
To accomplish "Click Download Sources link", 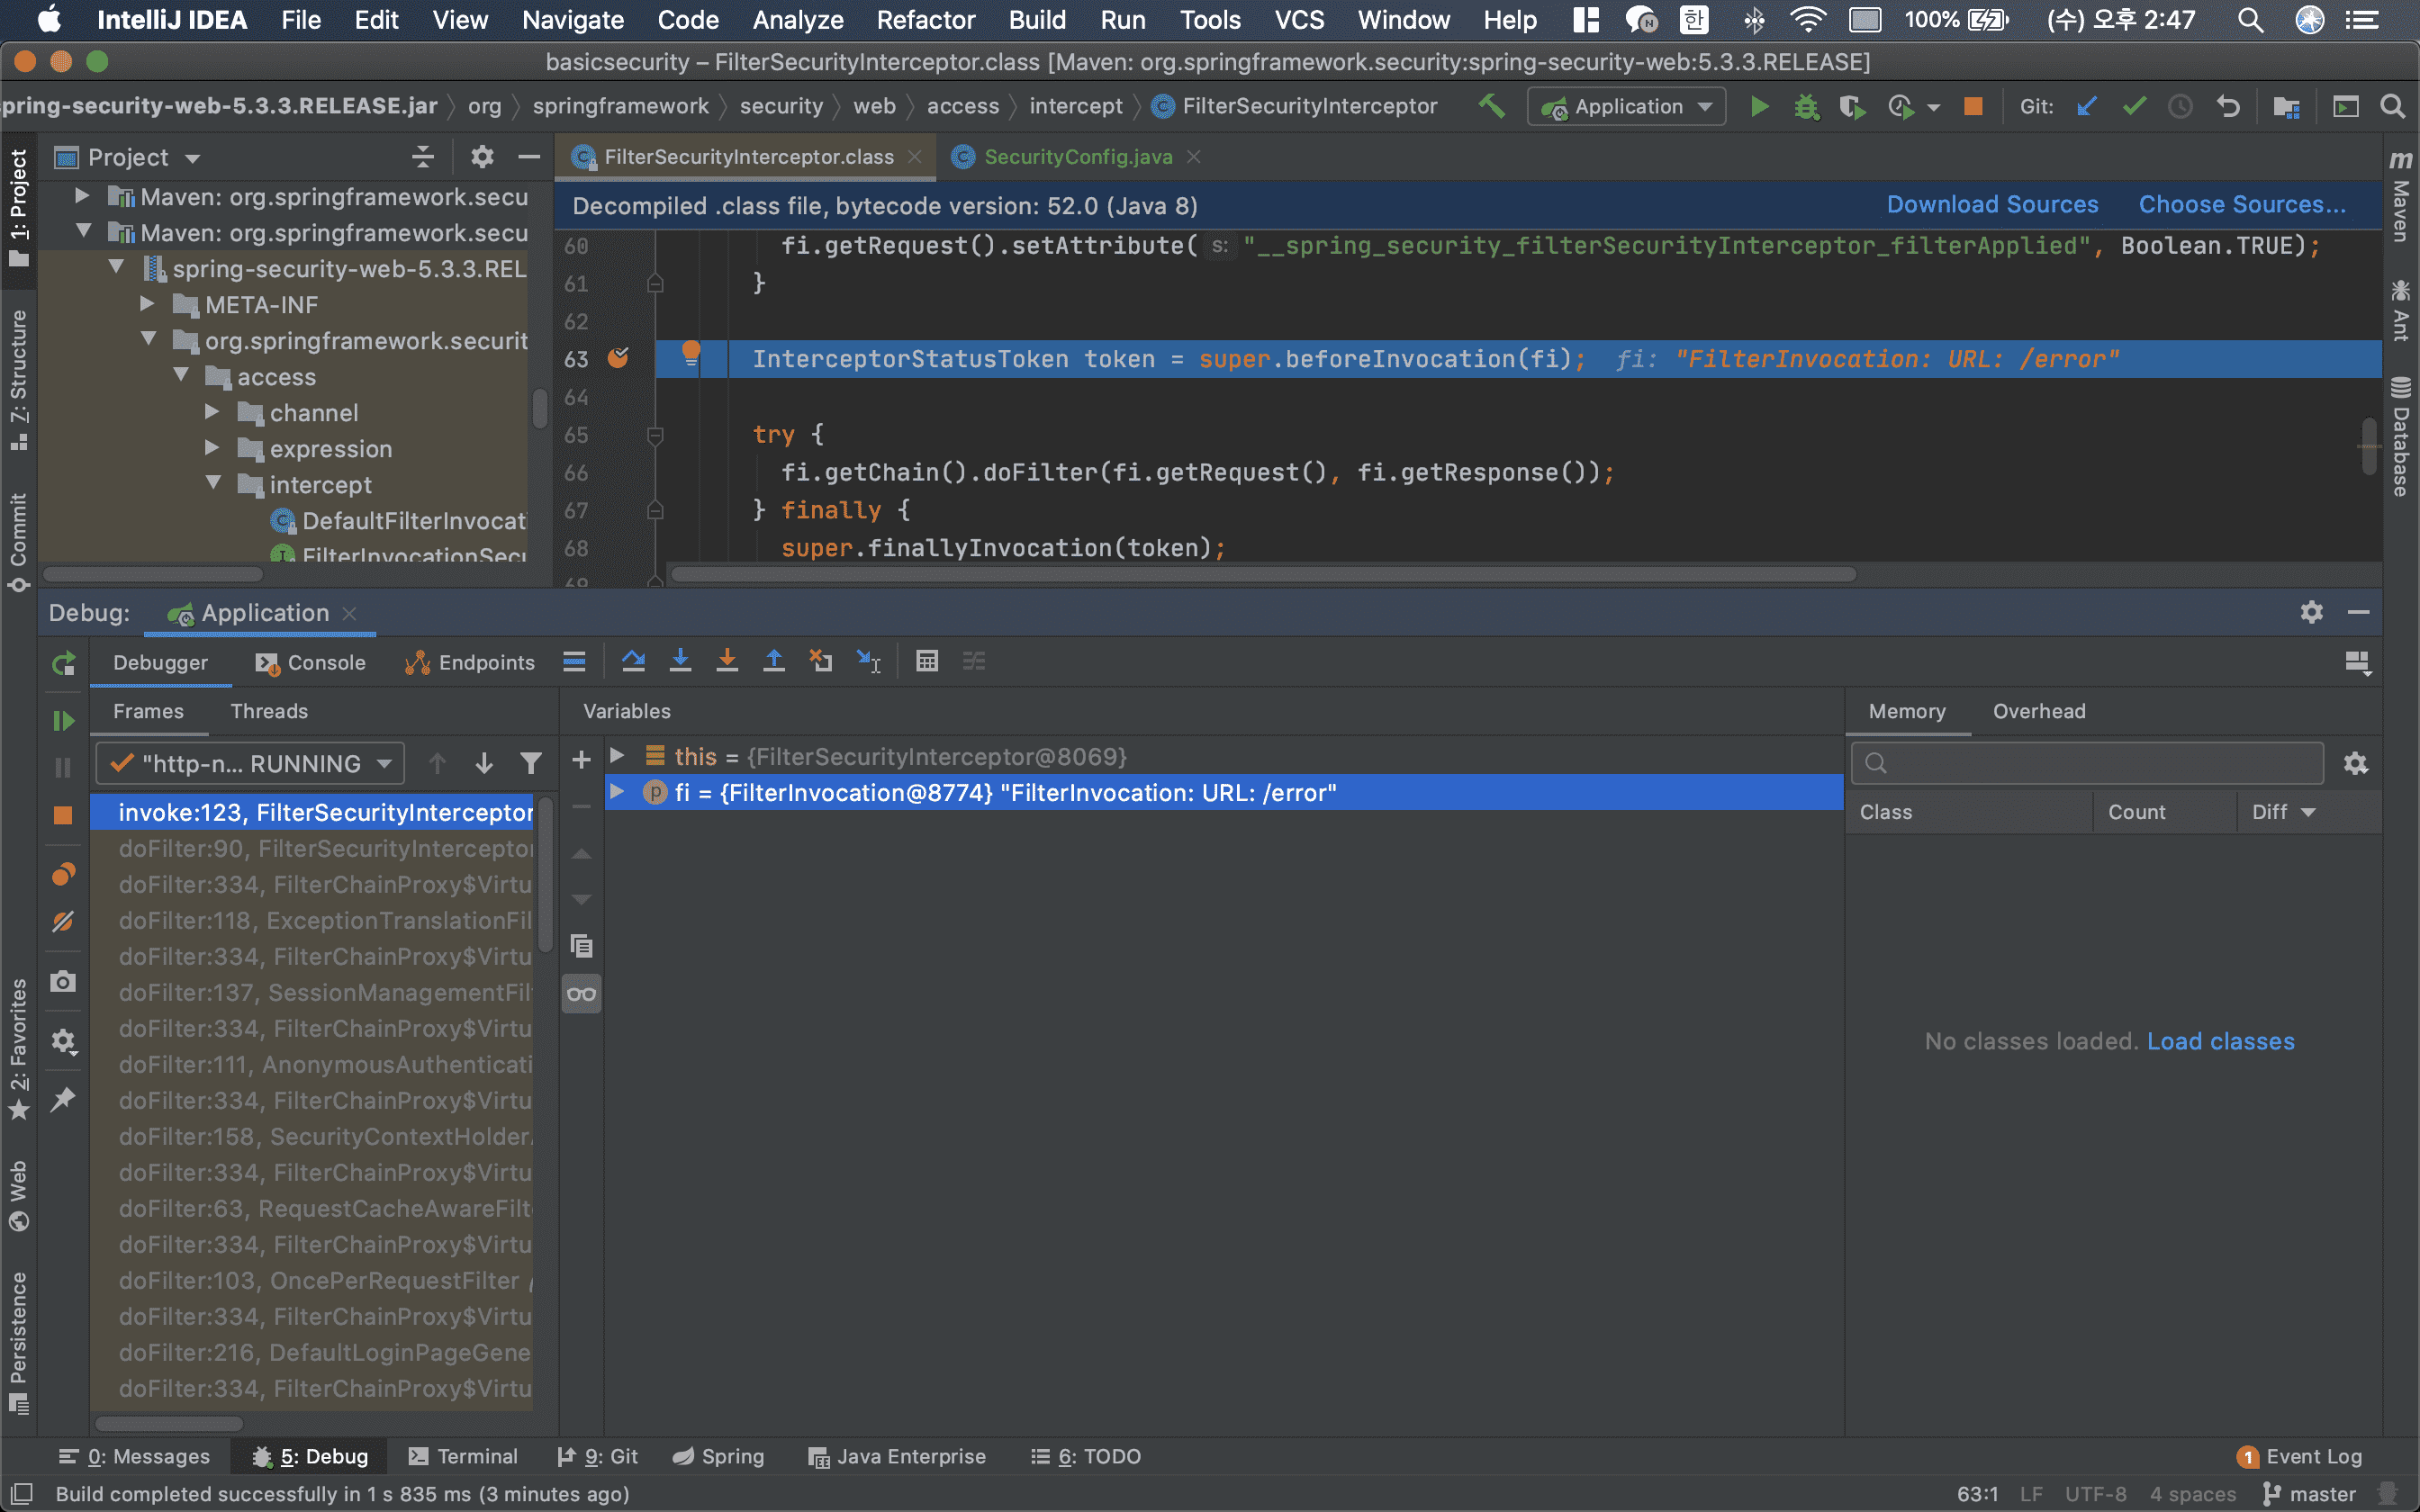I will [x=1992, y=204].
